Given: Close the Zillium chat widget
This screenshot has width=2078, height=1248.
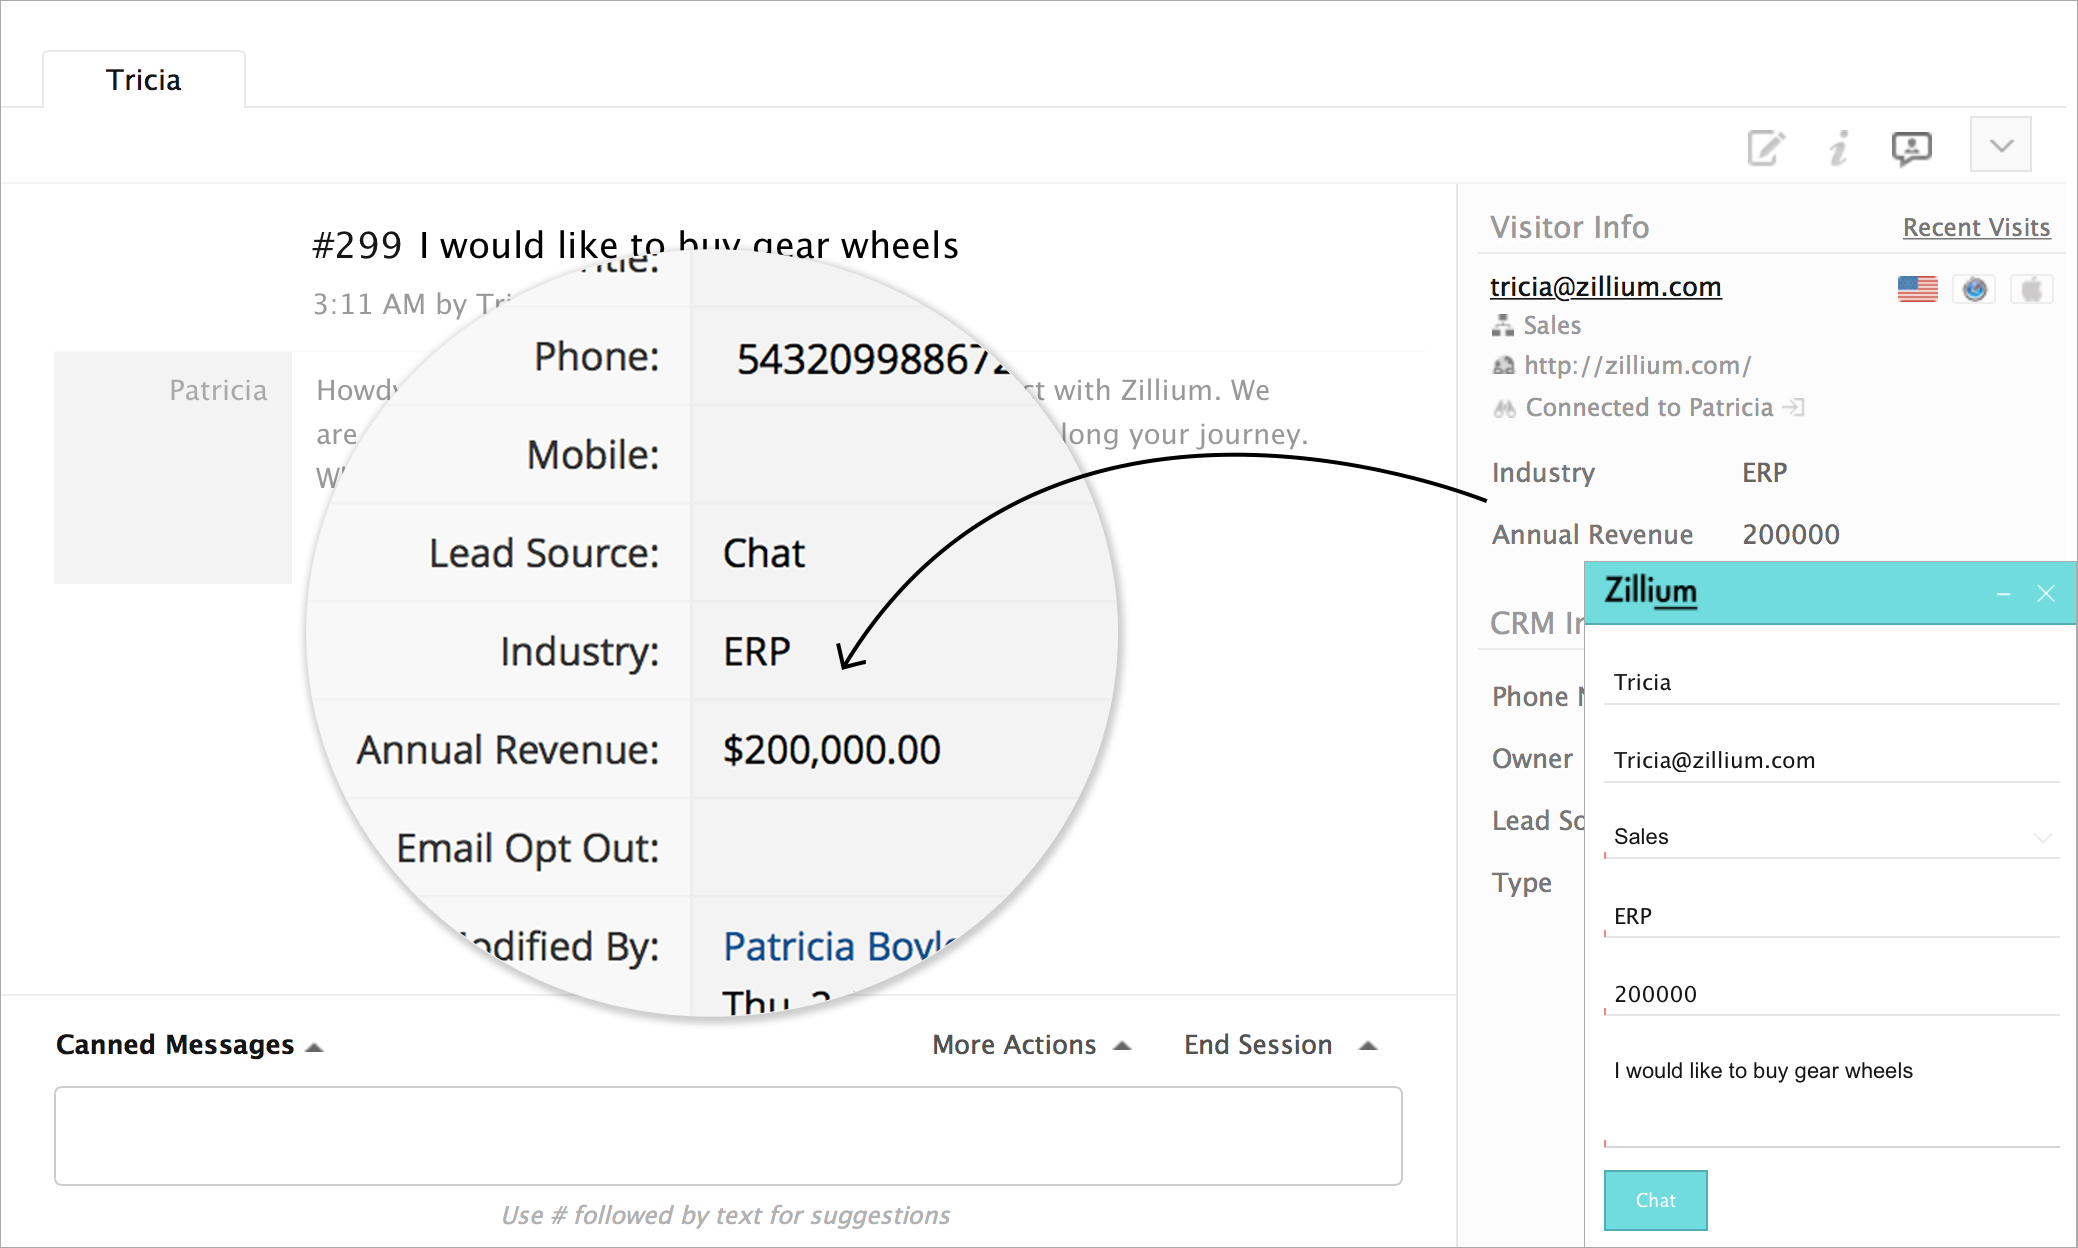Looking at the screenshot, I should click(x=2046, y=594).
